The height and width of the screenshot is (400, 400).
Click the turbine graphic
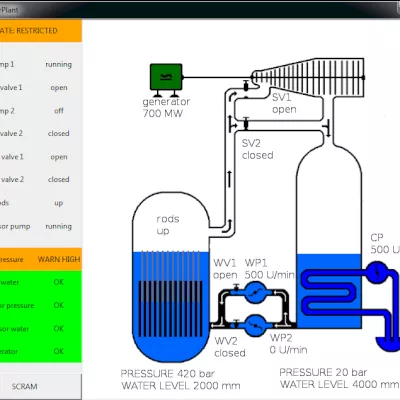(308, 78)
